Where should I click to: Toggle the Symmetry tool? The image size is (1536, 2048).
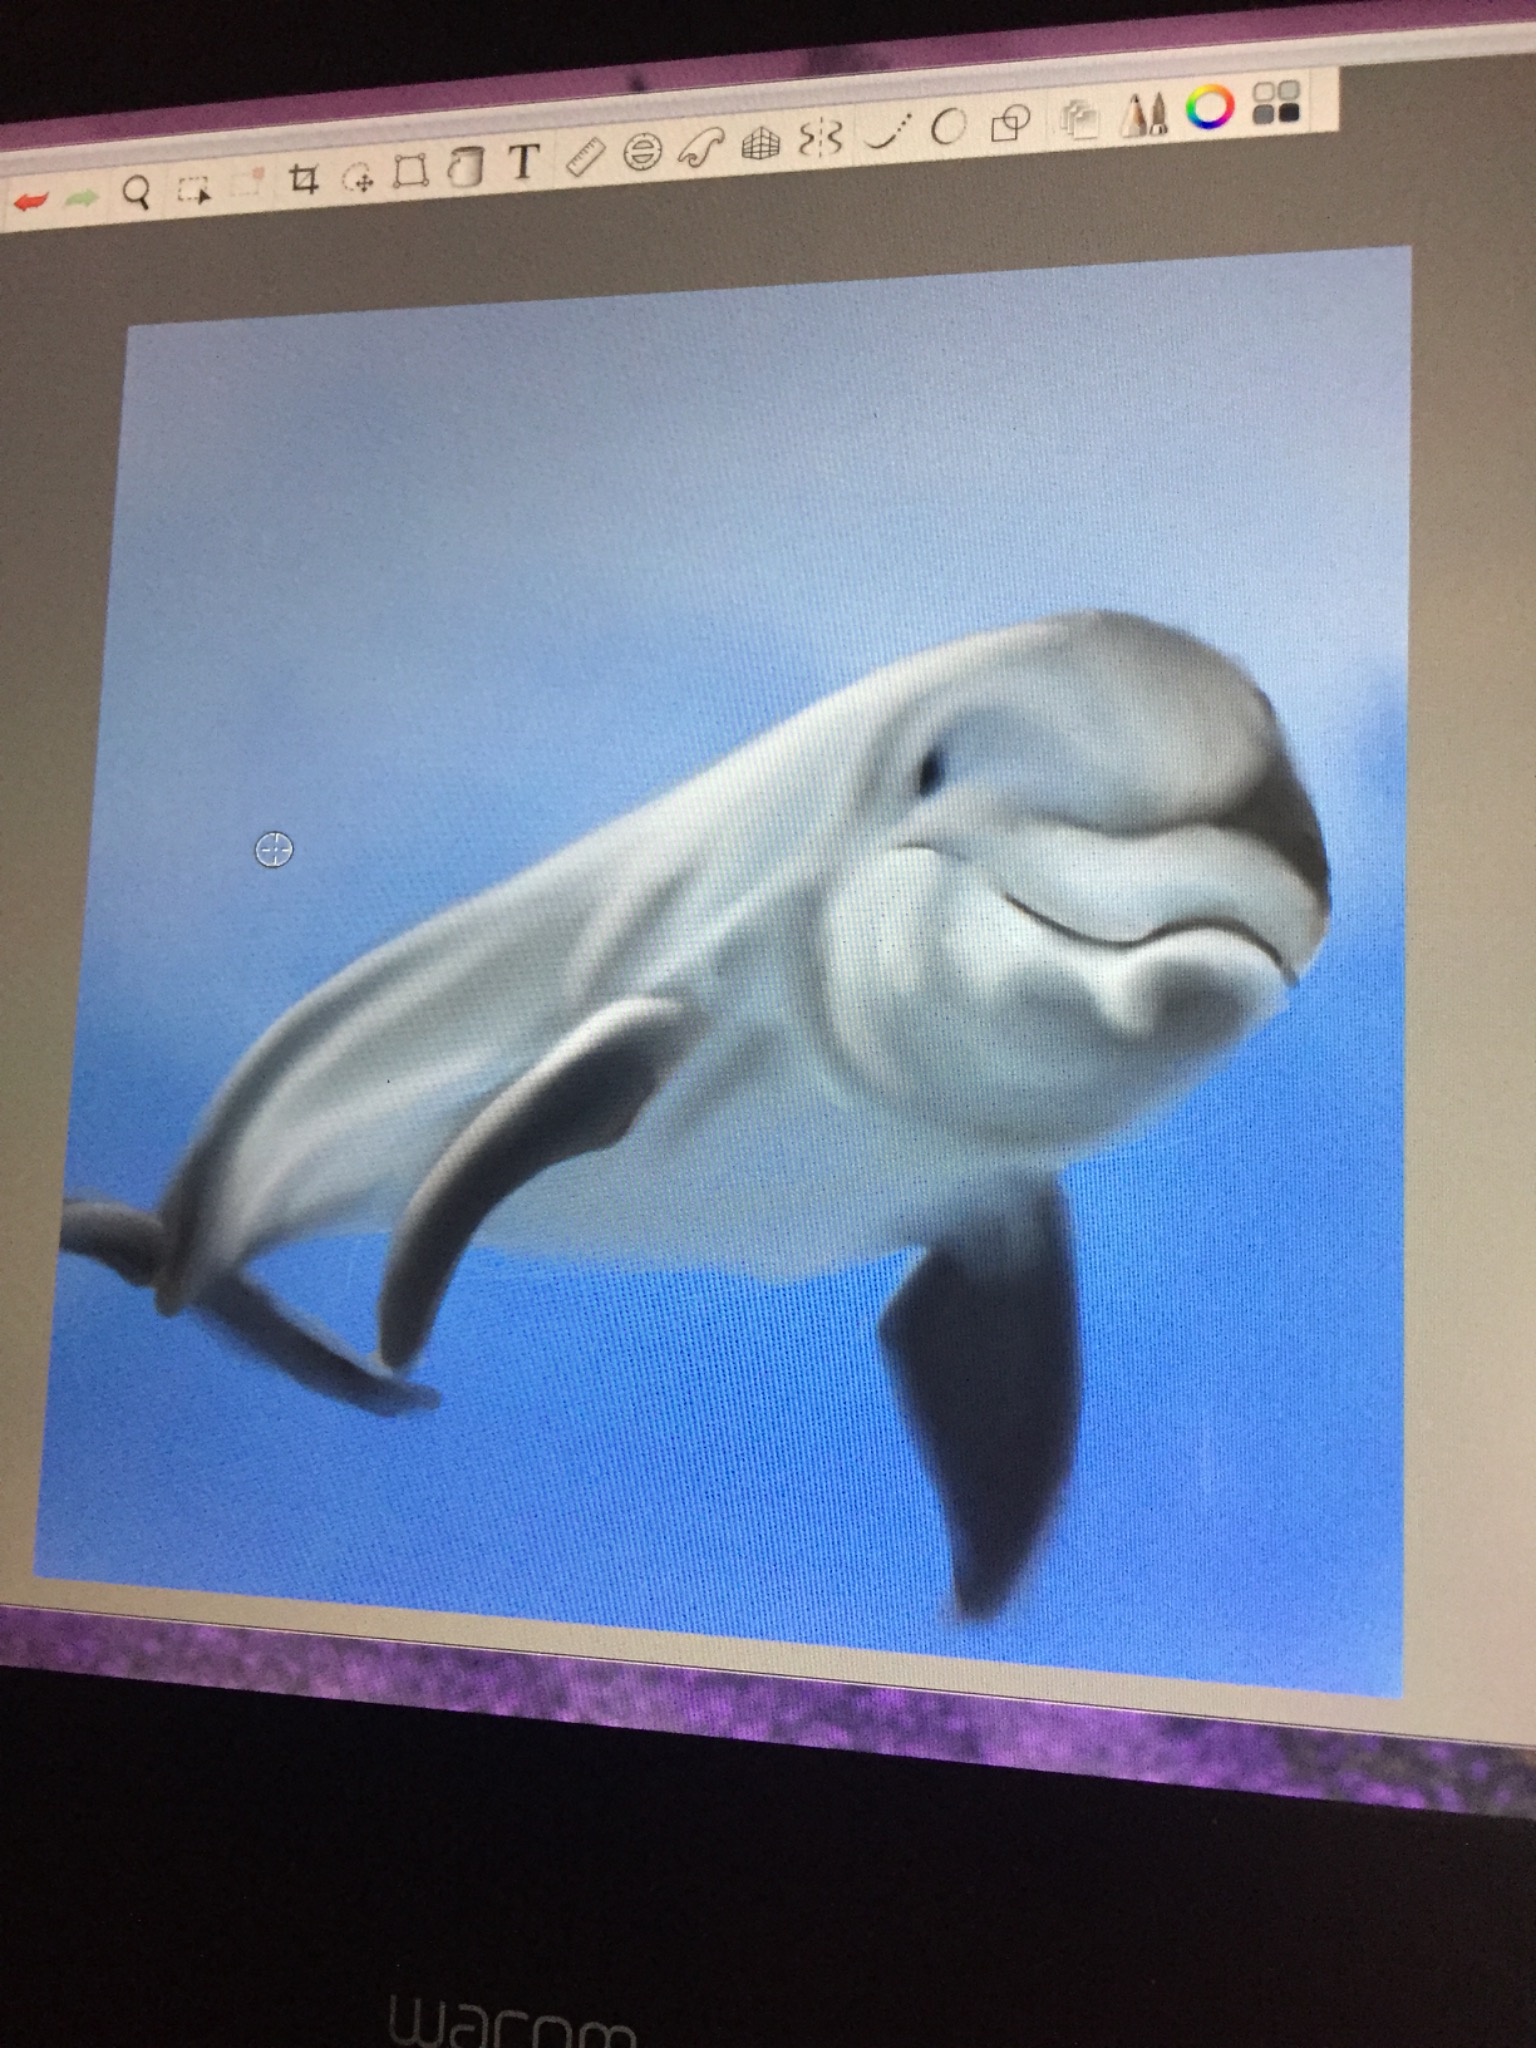pyautogui.click(x=821, y=139)
